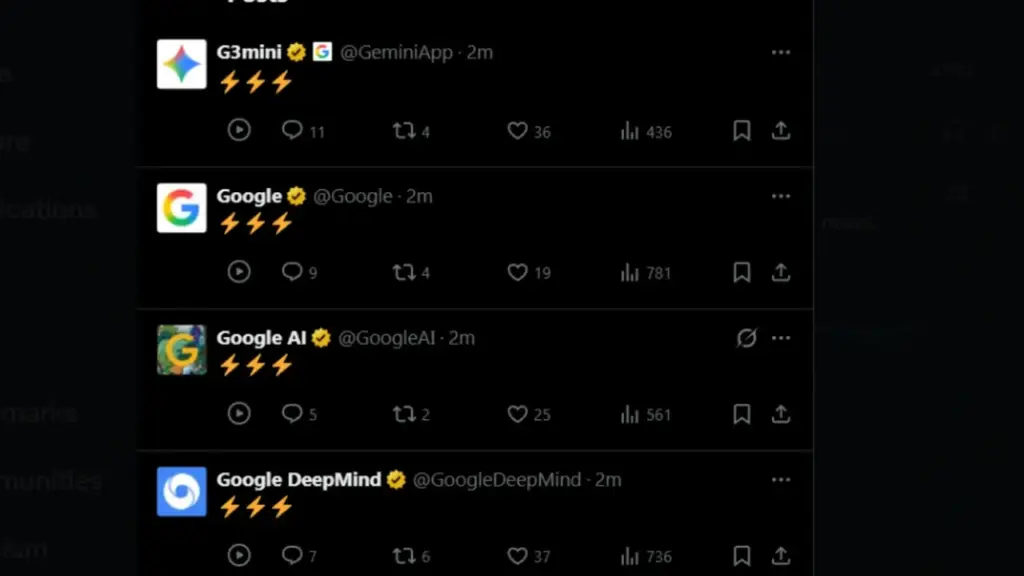Viewport: 1024px width, 576px height.
Task: Click the Google profile avatar
Action: pyautogui.click(x=182, y=208)
